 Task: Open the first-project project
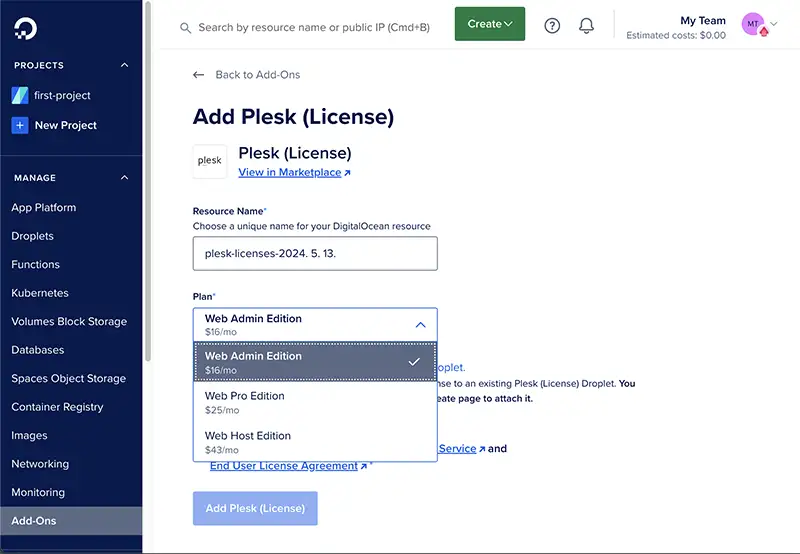click(x=62, y=95)
